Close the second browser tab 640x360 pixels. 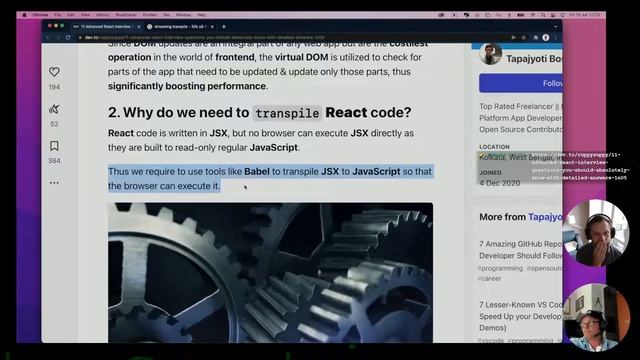pyautogui.click(x=212, y=27)
